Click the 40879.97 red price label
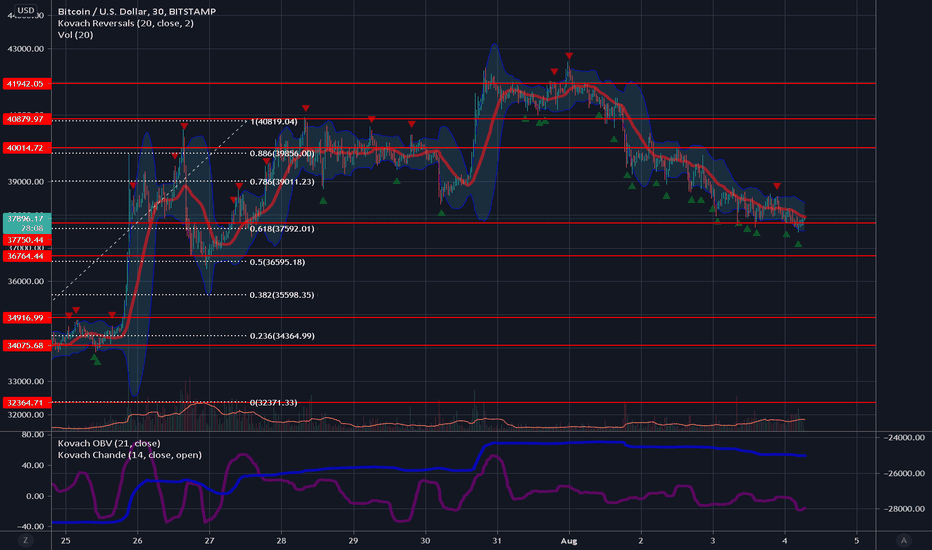Screen dimensions: 932x550 [27, 119]
